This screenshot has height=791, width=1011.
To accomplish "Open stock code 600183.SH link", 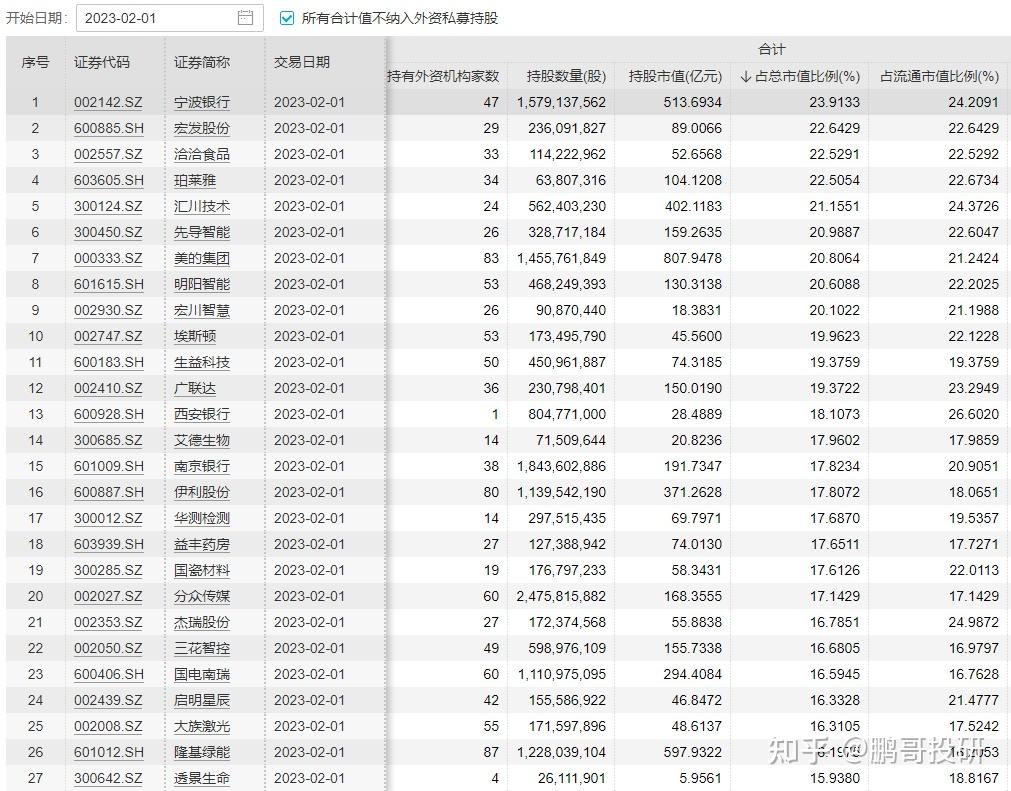I will (109, 362).
